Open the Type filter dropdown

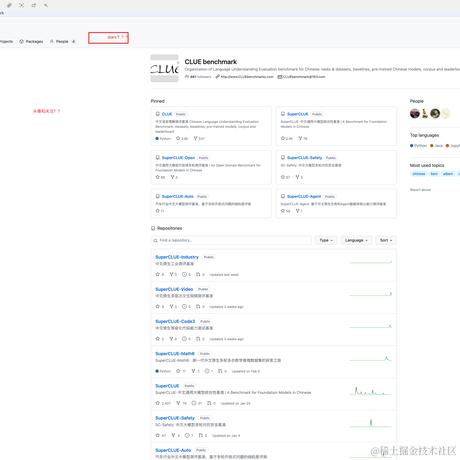[326, 240]
